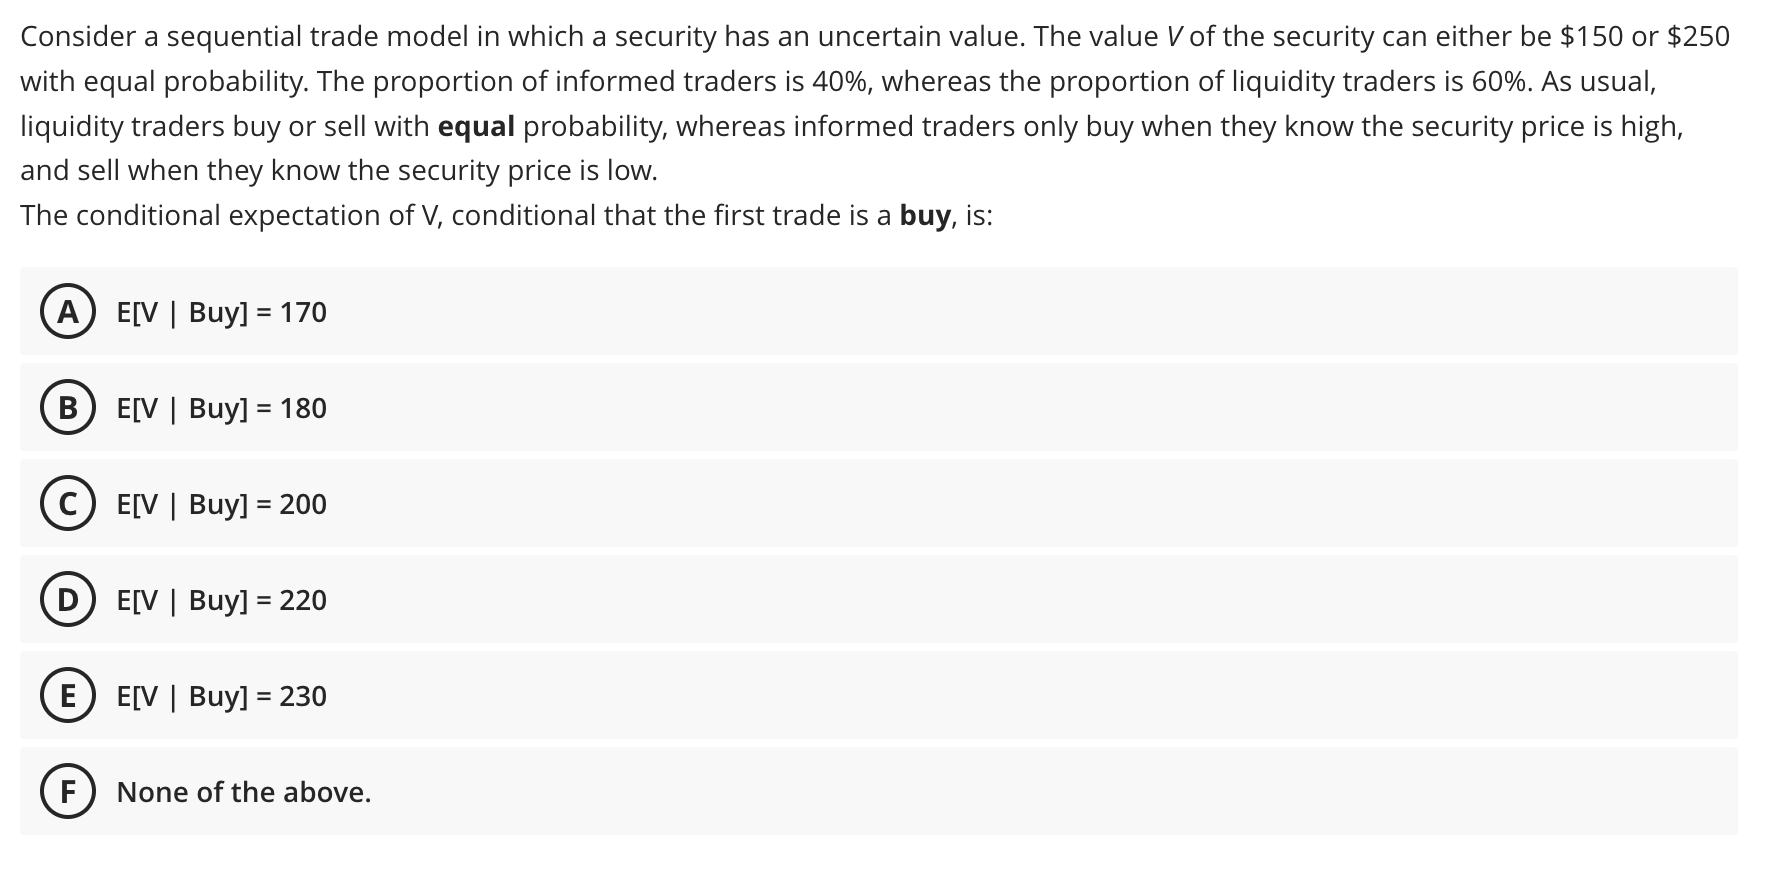Choose E[V | Buy] = 170
Image resolution: width=1778 pixels, height=872 pixels.
[222, 312]
